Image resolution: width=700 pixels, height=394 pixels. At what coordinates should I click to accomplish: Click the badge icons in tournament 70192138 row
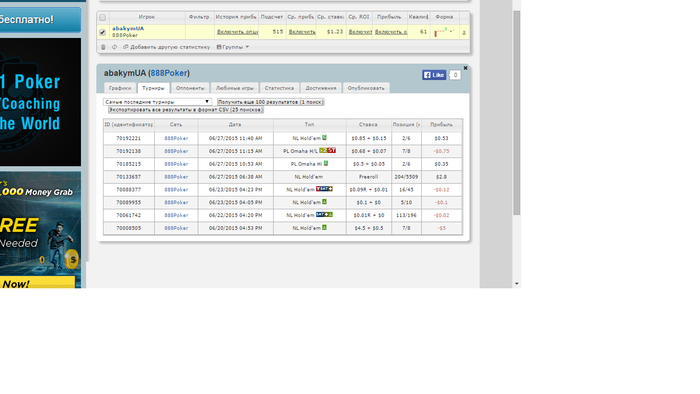coord(327,151)
